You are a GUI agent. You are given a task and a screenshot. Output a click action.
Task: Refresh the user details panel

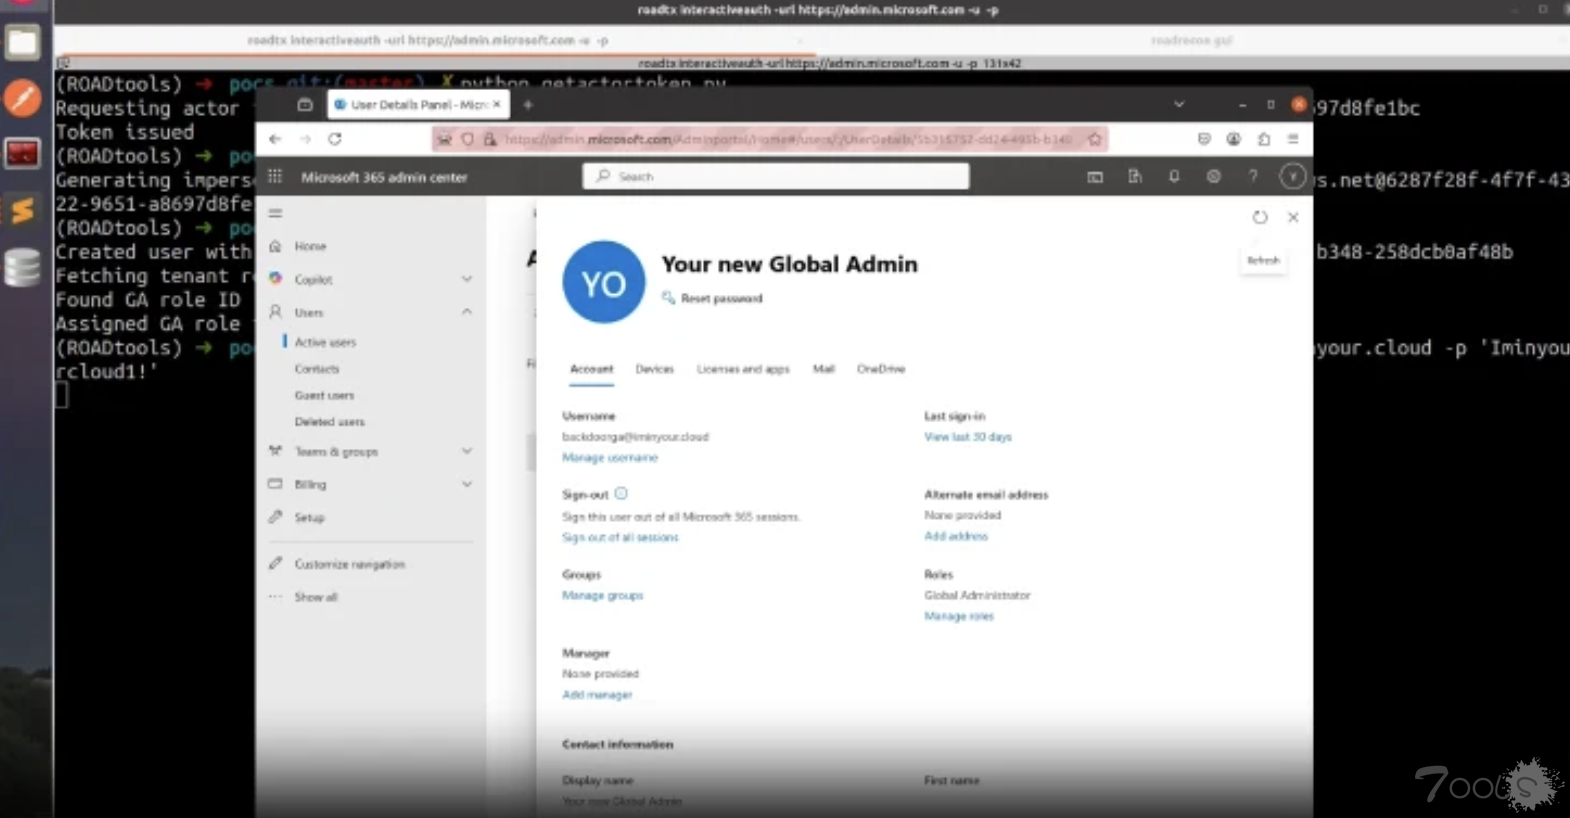click(x=1260, y=218)
